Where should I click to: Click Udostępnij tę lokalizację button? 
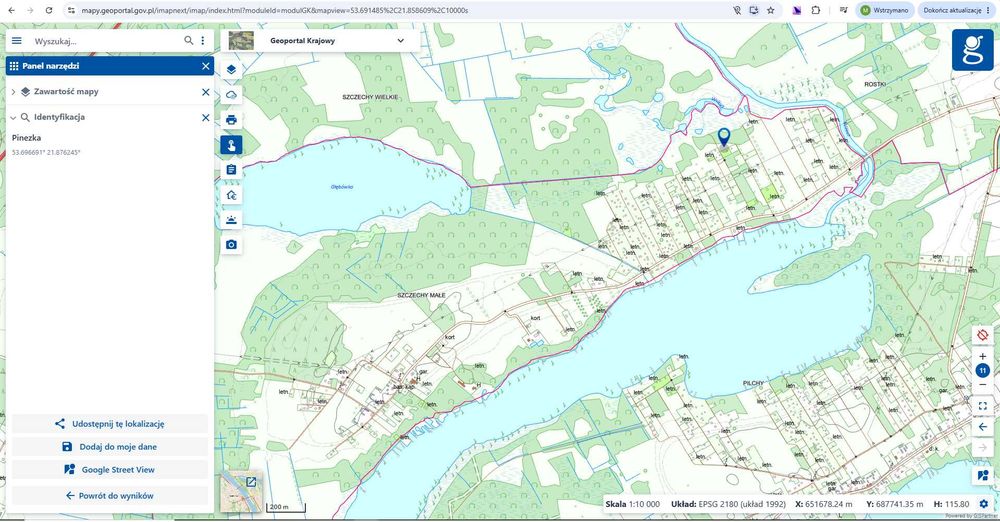[110, 424]
